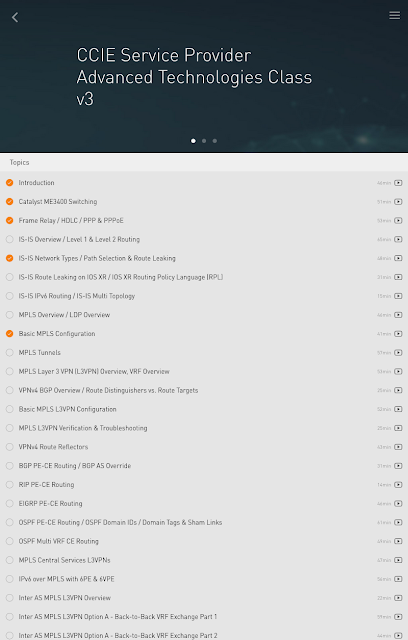Select 'MPLS L3VPN Verification & Troubleshooting' text

coord(83,428)
